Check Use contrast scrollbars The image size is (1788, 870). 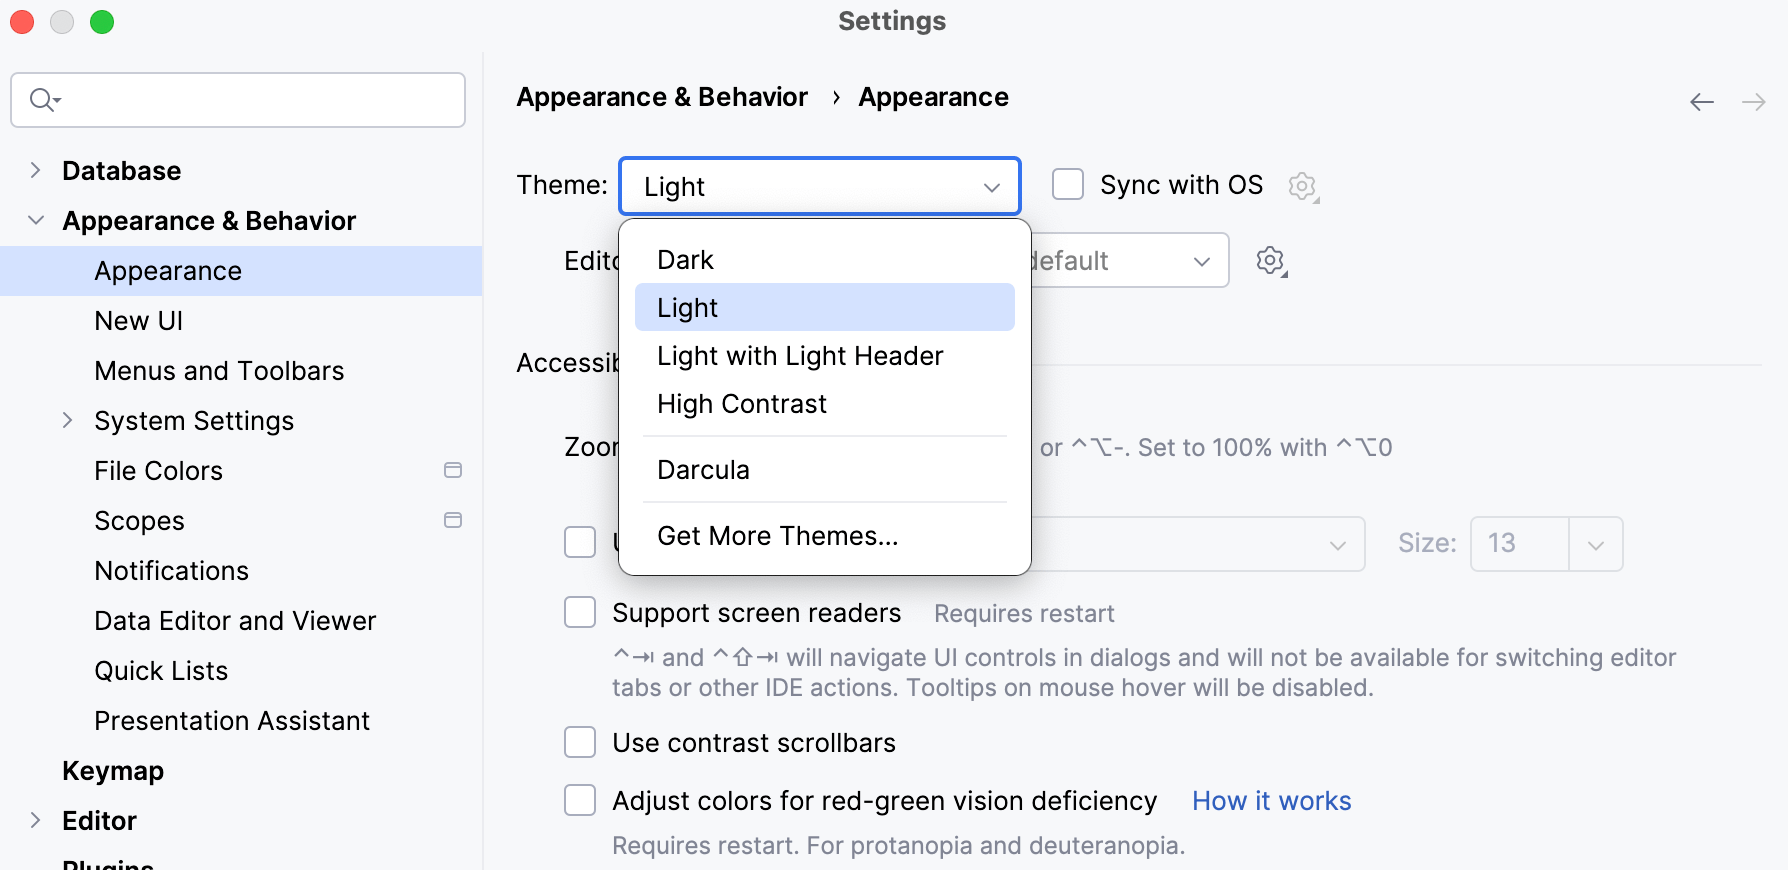(580, 742)
